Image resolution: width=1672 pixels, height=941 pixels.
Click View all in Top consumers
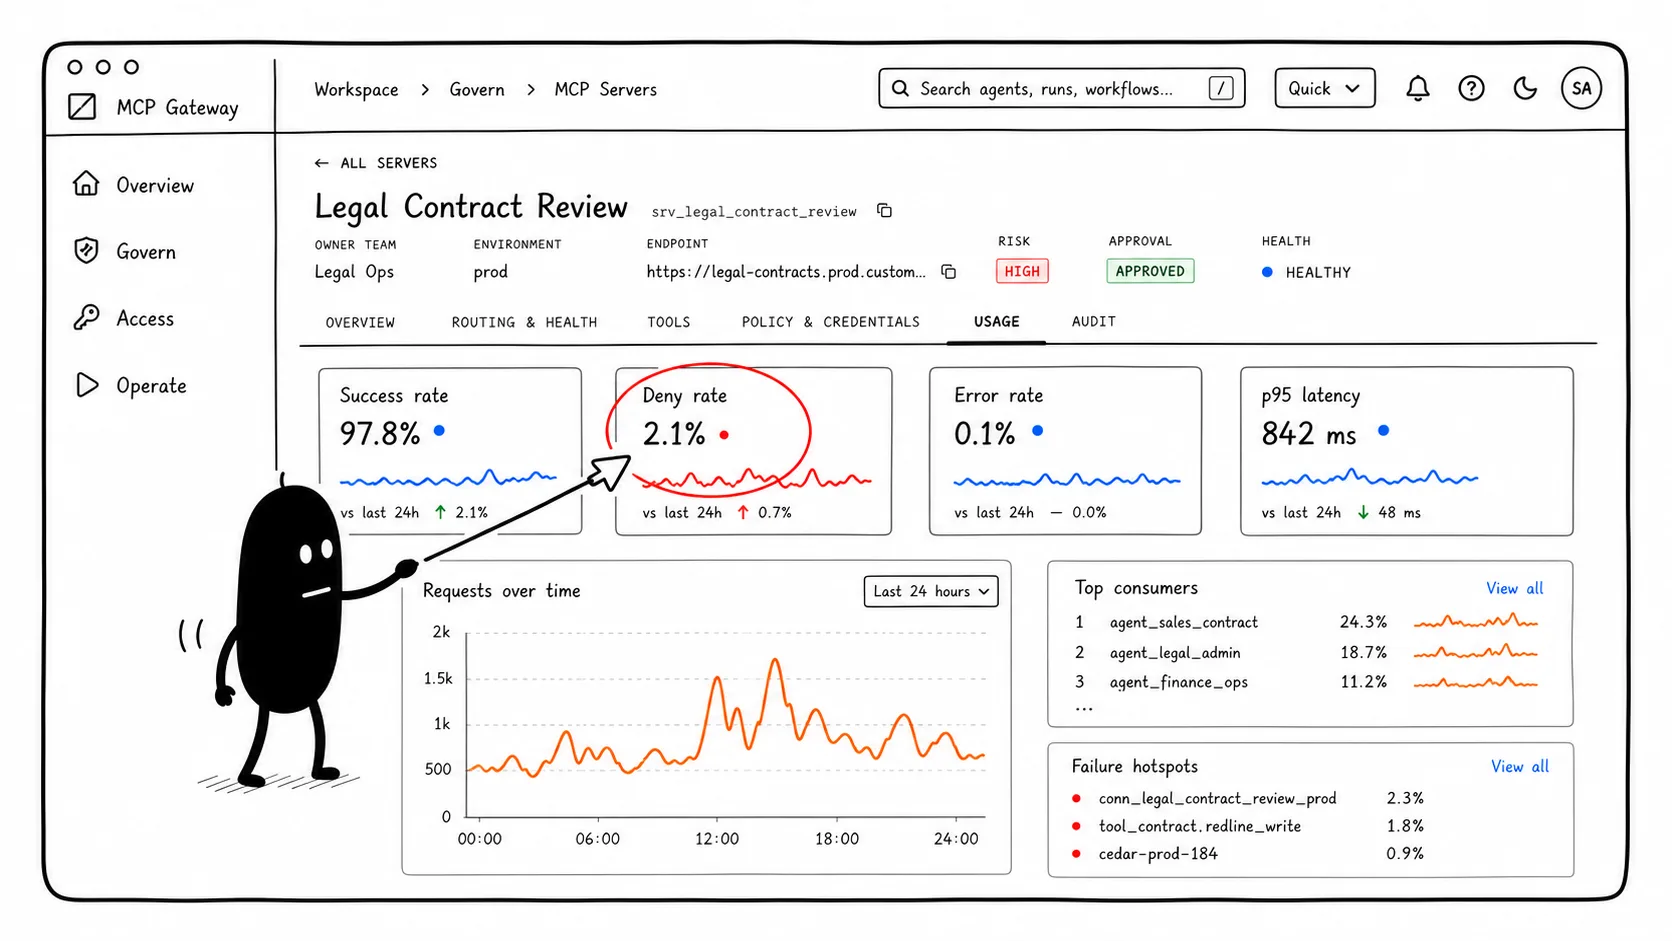click(x=1514, y=589)
